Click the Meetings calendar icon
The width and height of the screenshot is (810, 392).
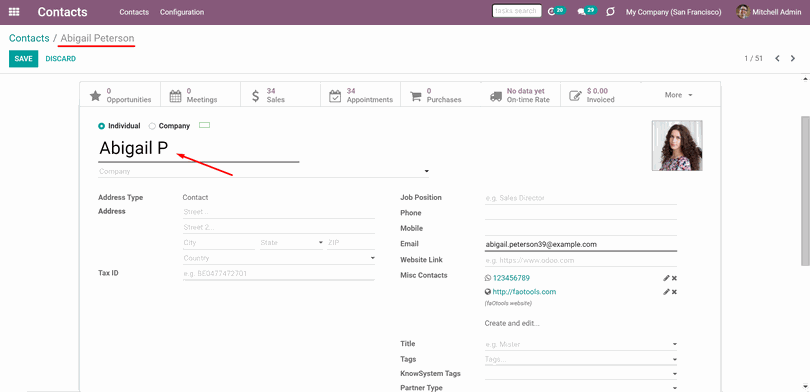(x=176, y=96)
